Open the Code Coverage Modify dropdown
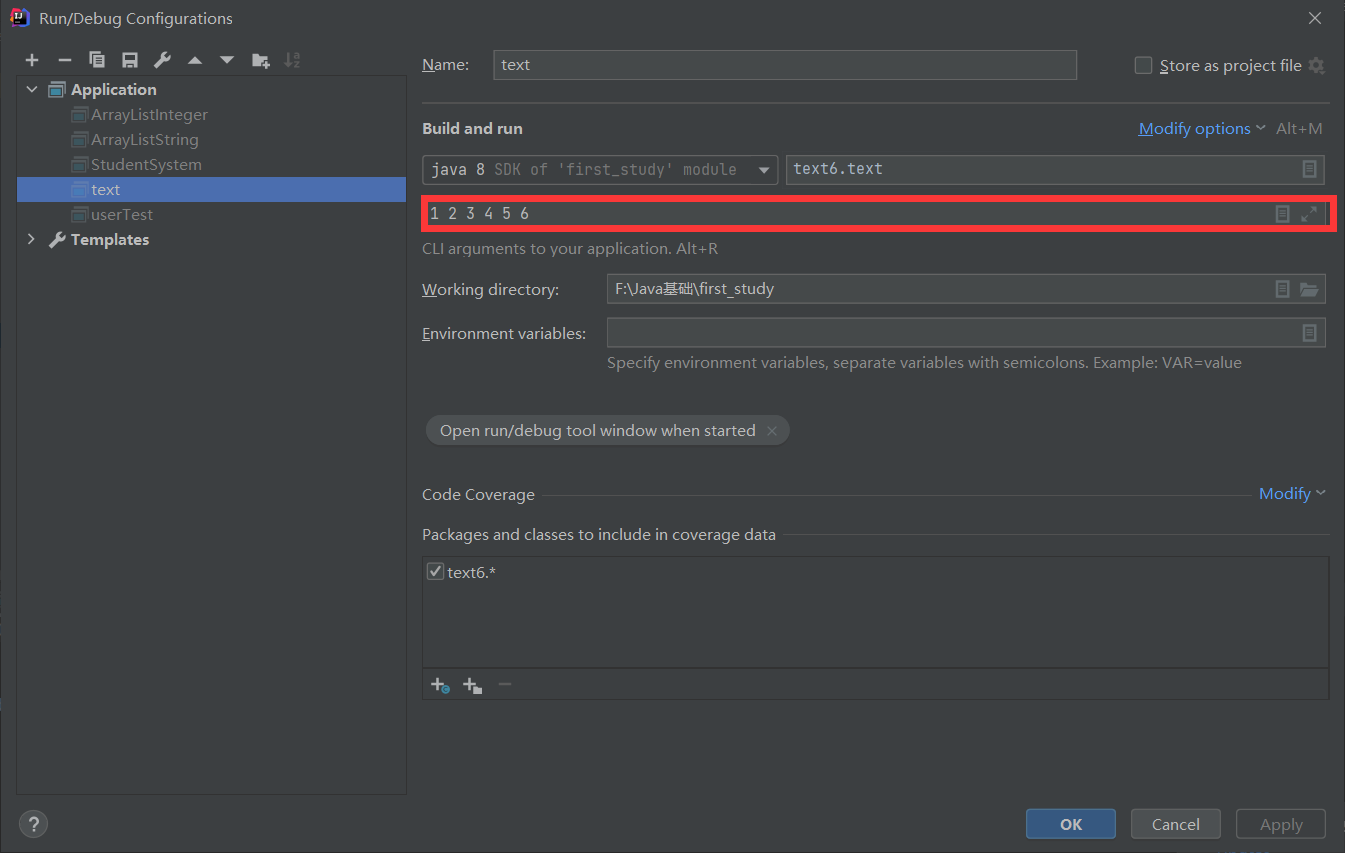The width and height of the screenshot is (1345, 853). (x=1292, y=494)
